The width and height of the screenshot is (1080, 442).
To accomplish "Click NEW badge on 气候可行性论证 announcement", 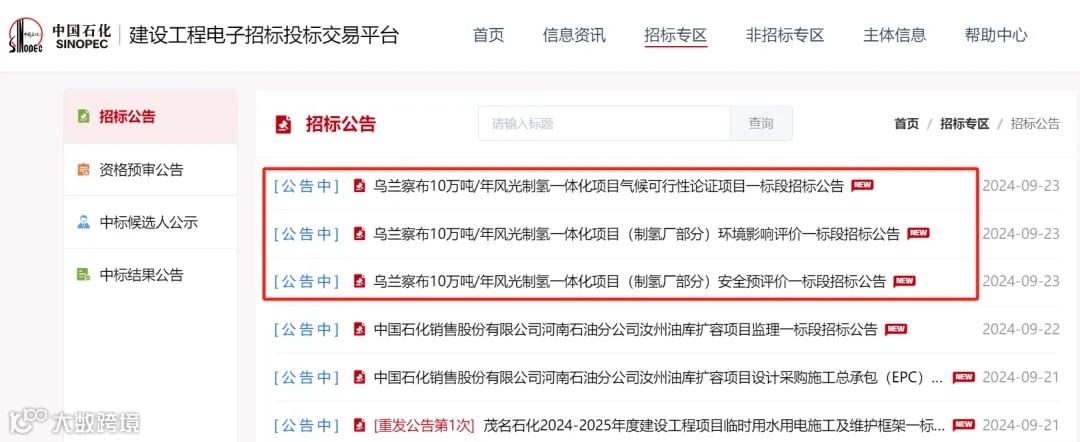I will click(862, 185).
